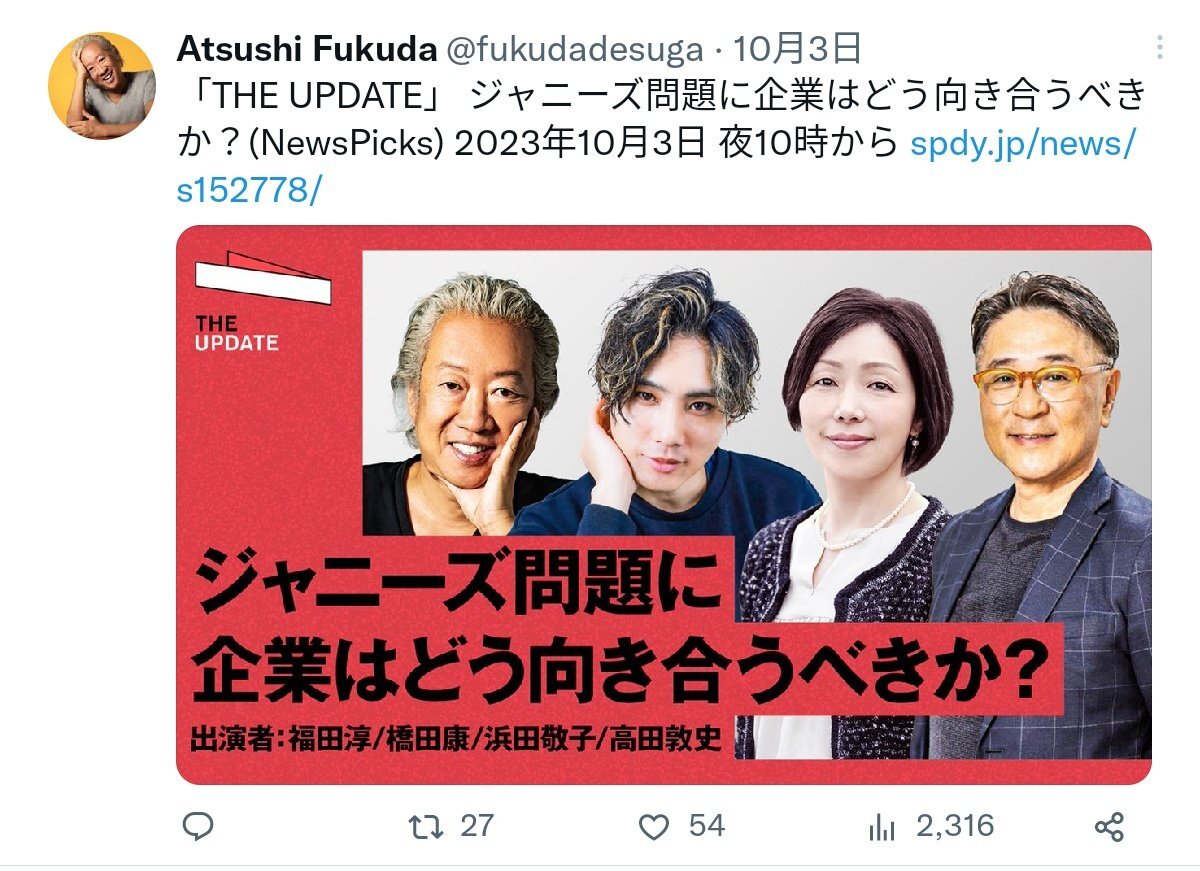The height and width of the screenshot is (871, 1200).
Task: Click the 2,316 views count
Action: coord(955,826)
